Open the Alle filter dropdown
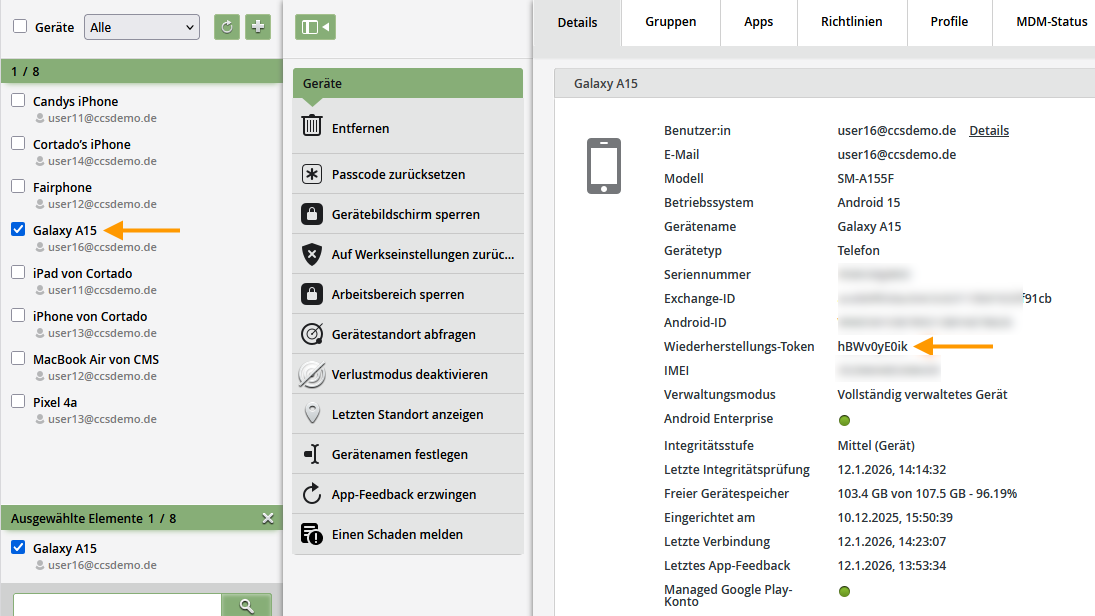1095x616 pixels. (140, 26)
